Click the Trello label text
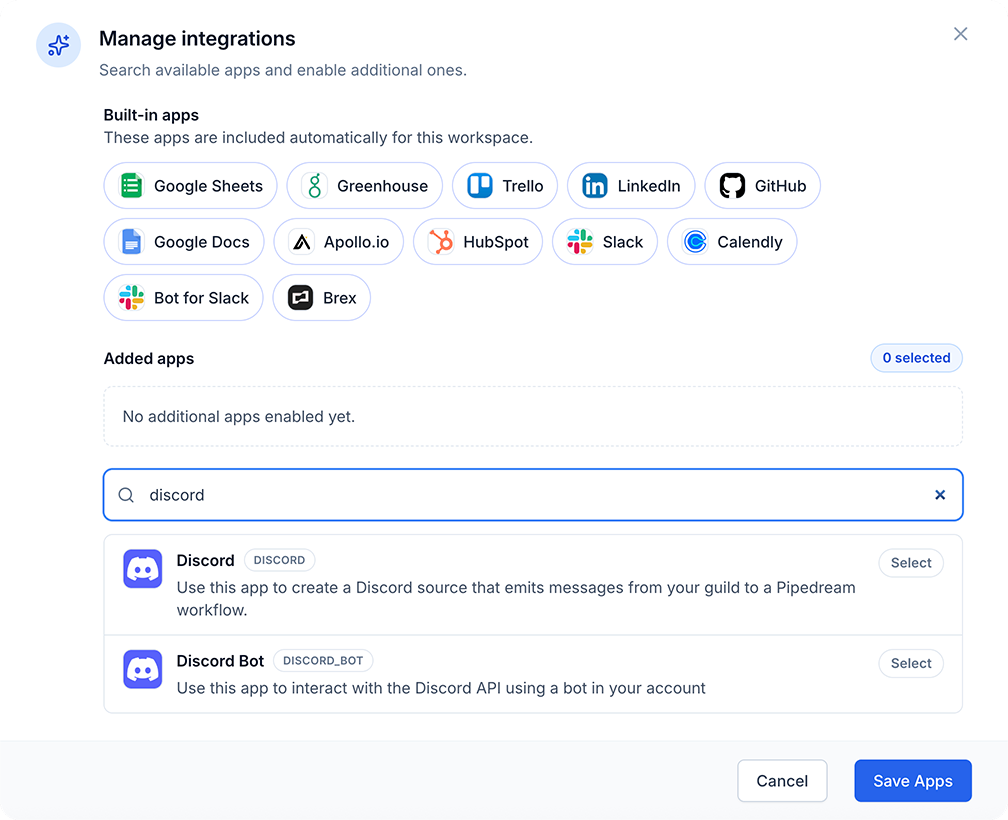 [523, 186]
